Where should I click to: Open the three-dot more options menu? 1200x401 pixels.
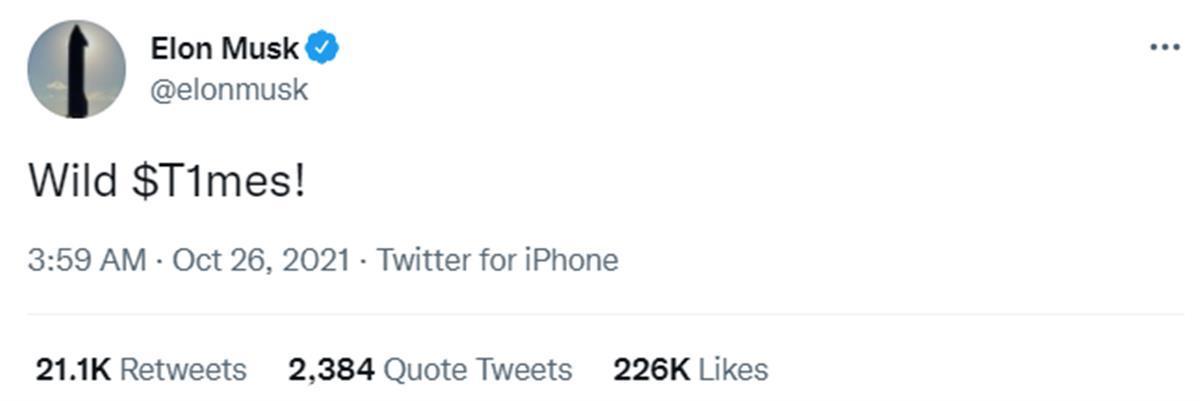[1165, 47]
